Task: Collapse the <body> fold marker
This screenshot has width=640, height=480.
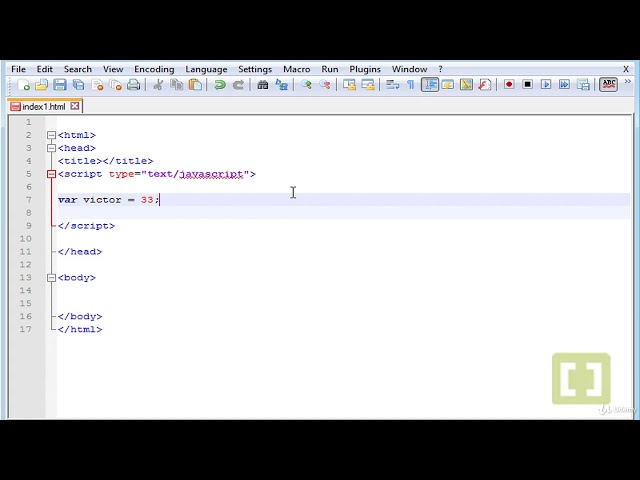Action: click(x=51, y=278)
